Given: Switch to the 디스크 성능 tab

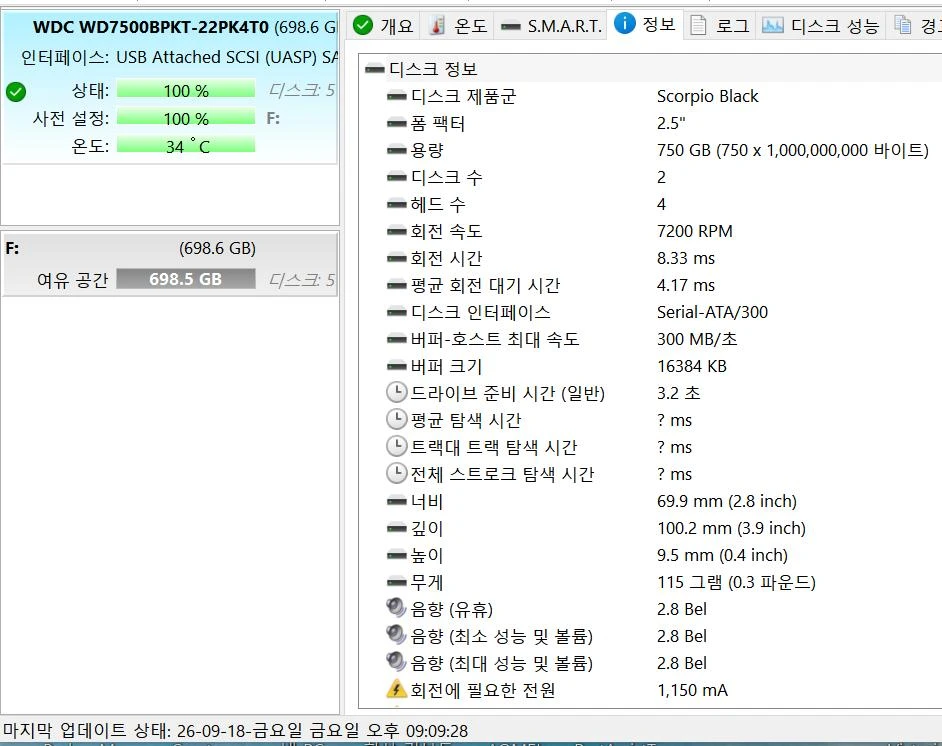Looking at the screenshot, I should click(821, 26).
